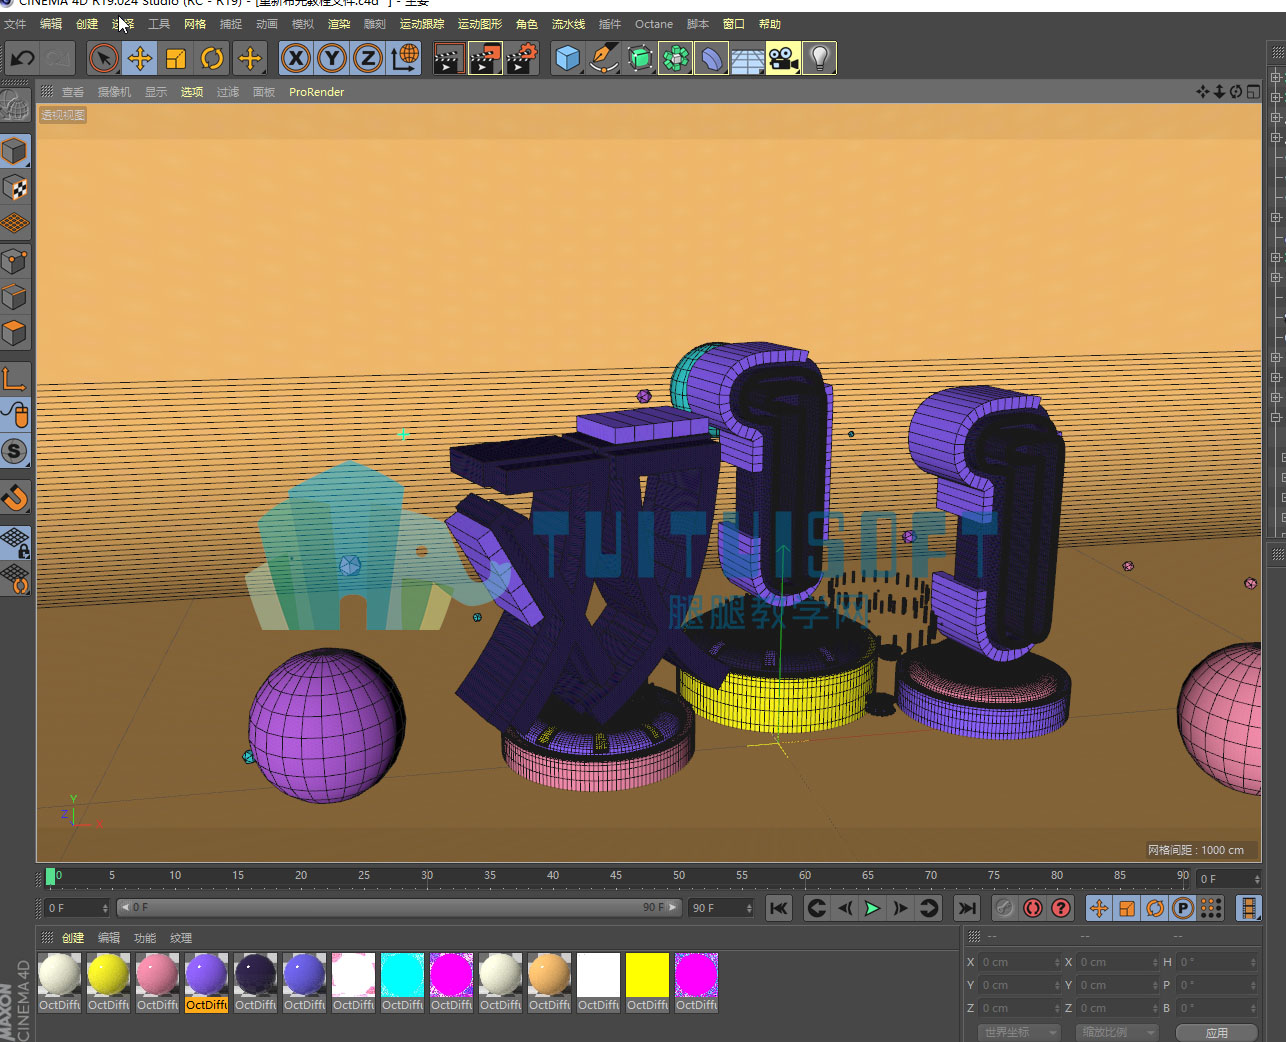
Task: Enable Snap with the S icon
Action: coord(15,451)
